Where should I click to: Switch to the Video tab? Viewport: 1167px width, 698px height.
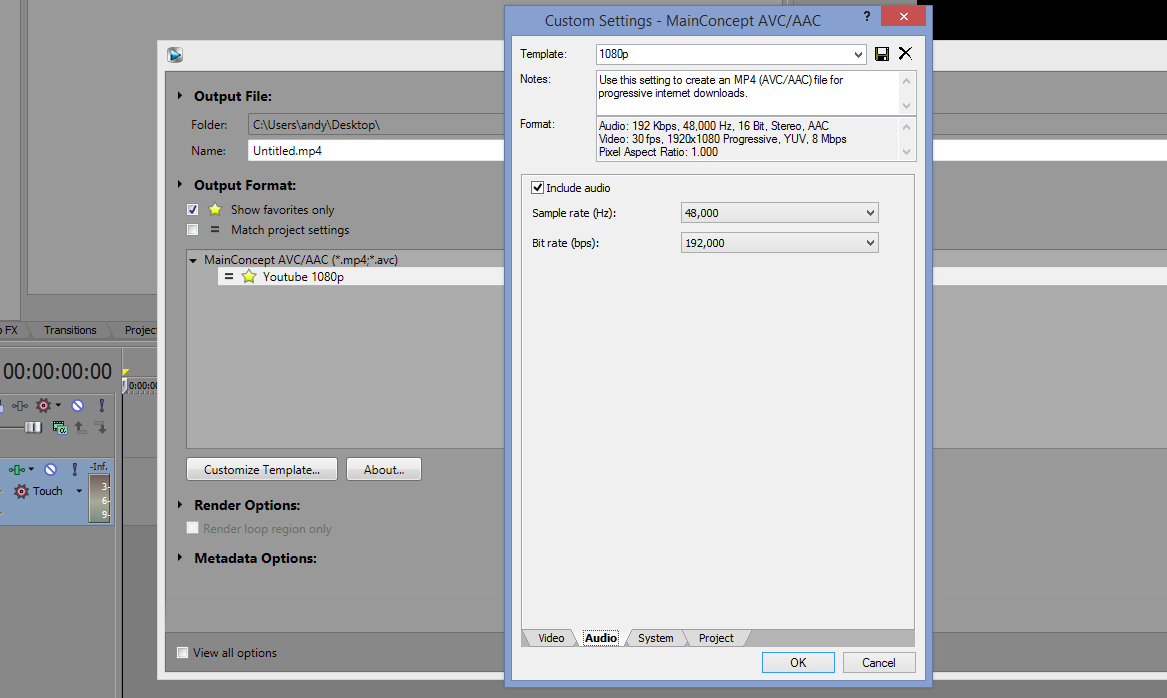(551, 638)
